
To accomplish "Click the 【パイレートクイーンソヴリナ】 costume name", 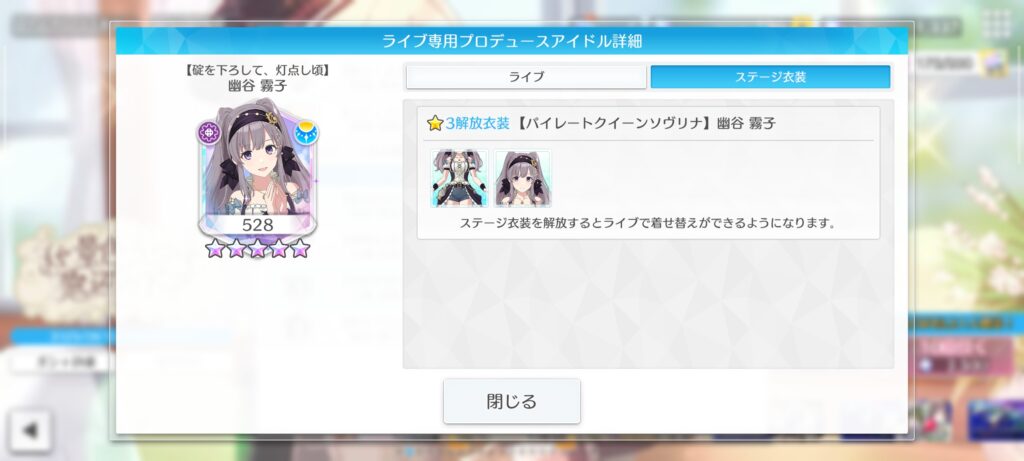I will [613, 123].
